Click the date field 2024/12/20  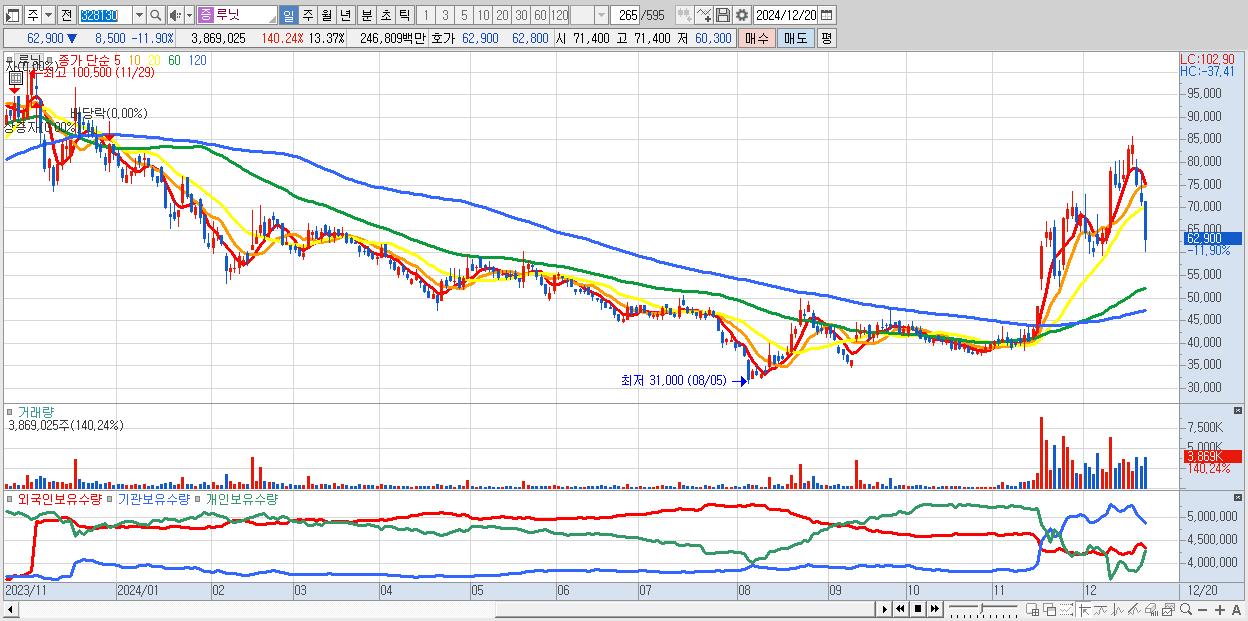pyautogui.click(x=786, y=16)
